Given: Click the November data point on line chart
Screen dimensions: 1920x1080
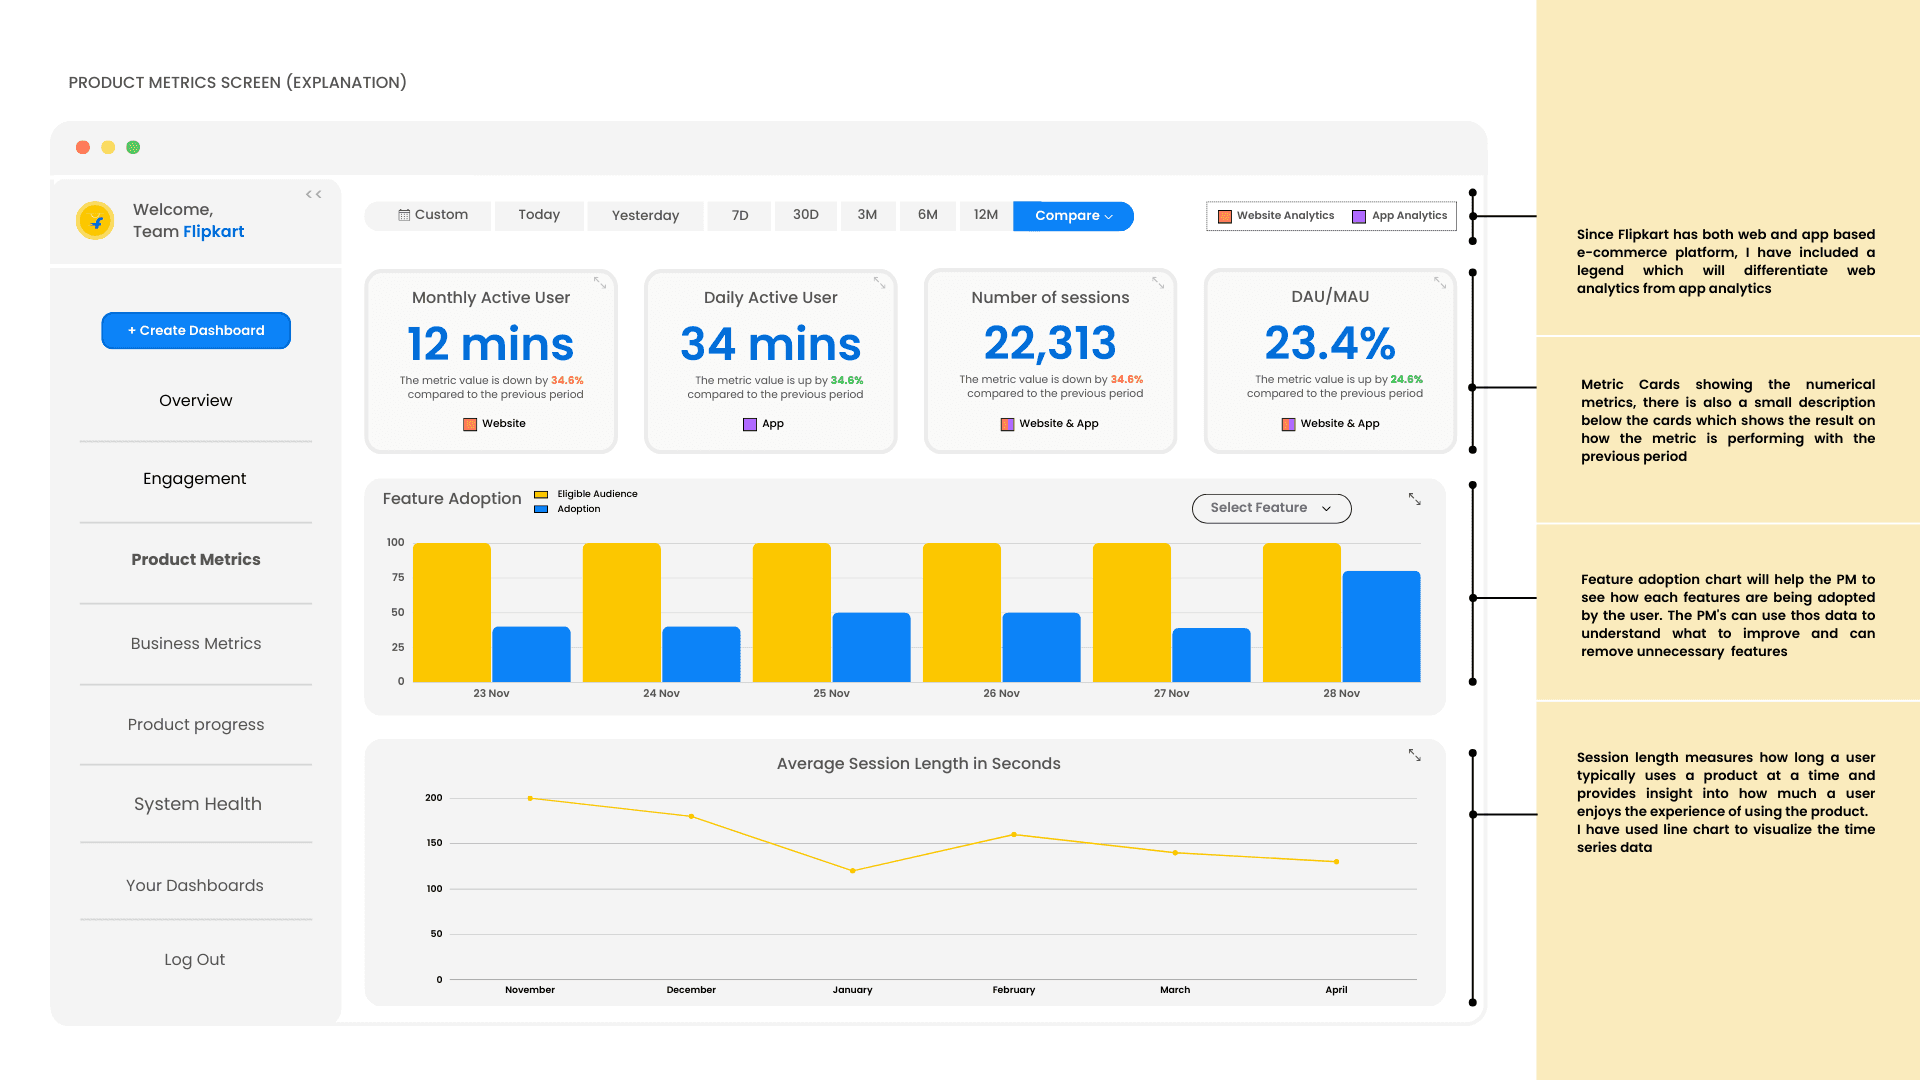Looking at the screenshot, I should coord(530,798).
